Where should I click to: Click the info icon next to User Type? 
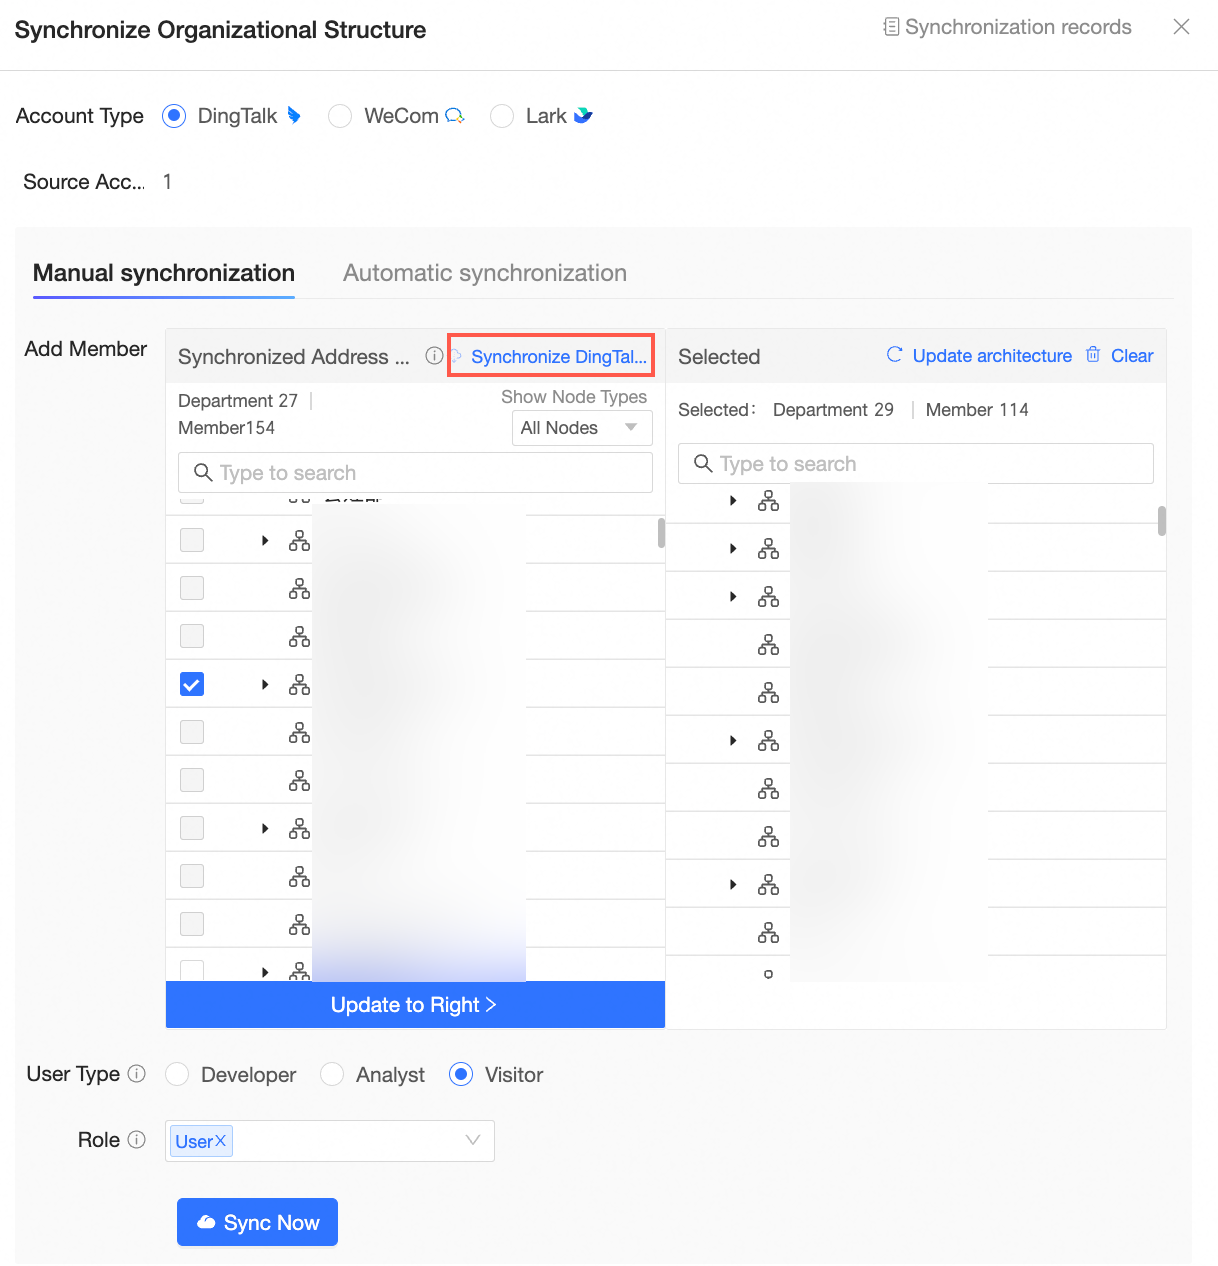pyautogui.click(x=137, y=1074)
